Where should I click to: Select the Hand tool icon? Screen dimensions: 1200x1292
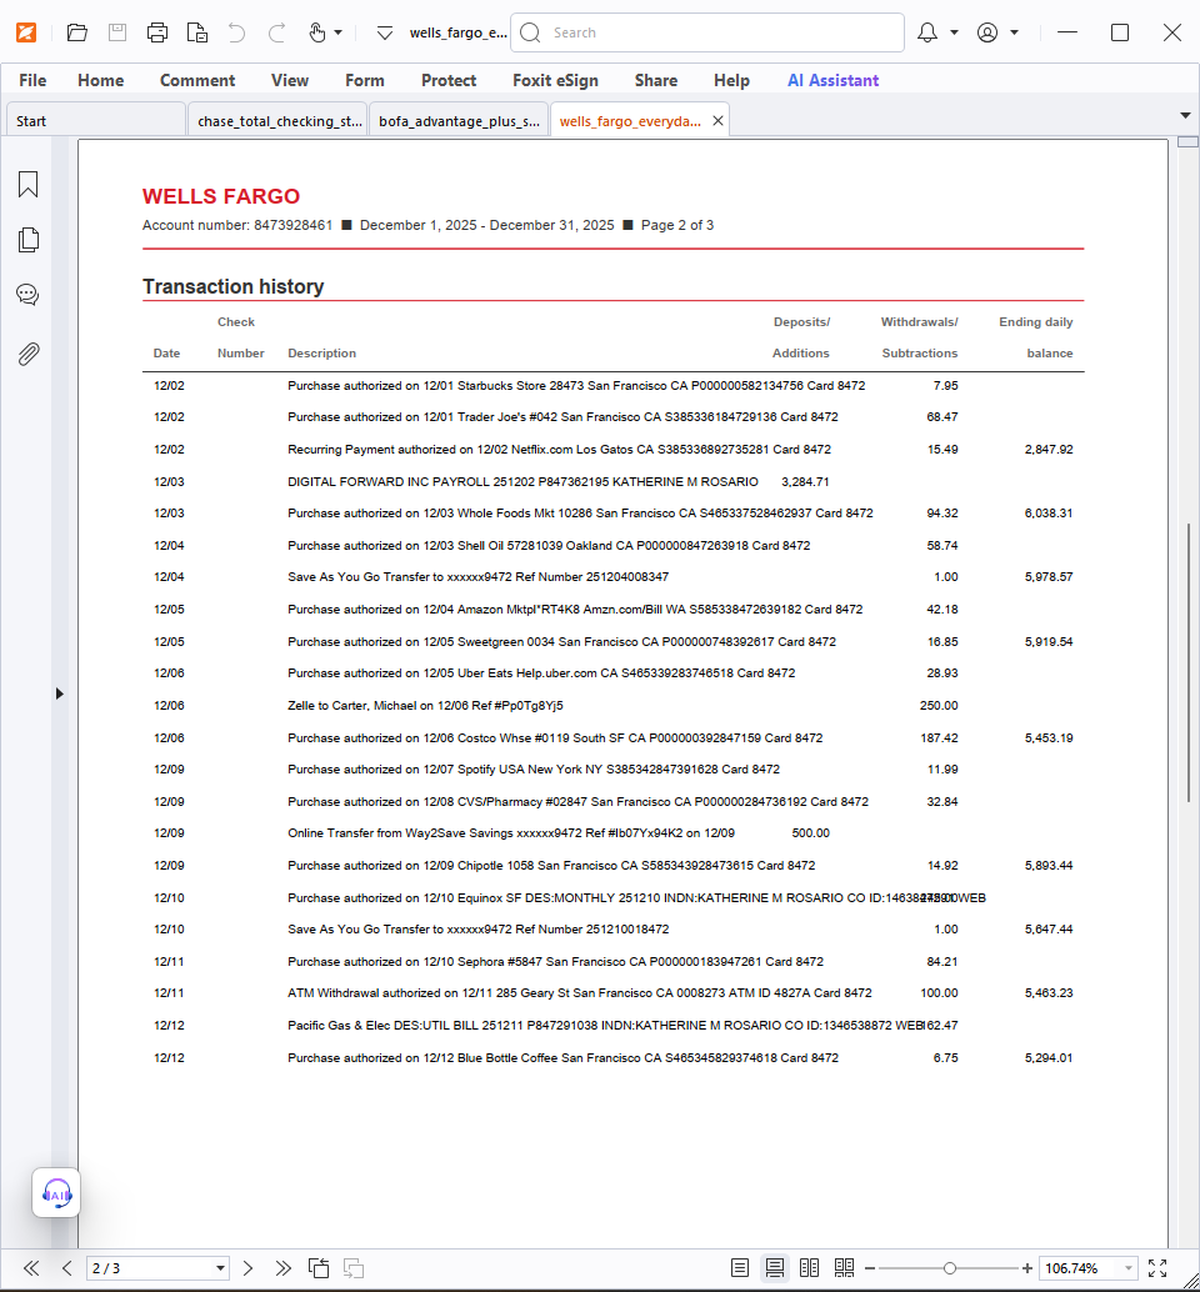tap(317, 33)
